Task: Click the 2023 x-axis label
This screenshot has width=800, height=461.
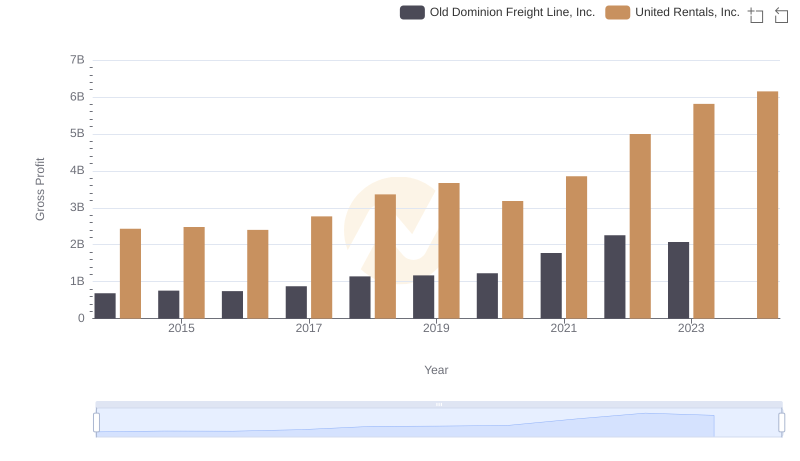Action: (x=691, y=328)
